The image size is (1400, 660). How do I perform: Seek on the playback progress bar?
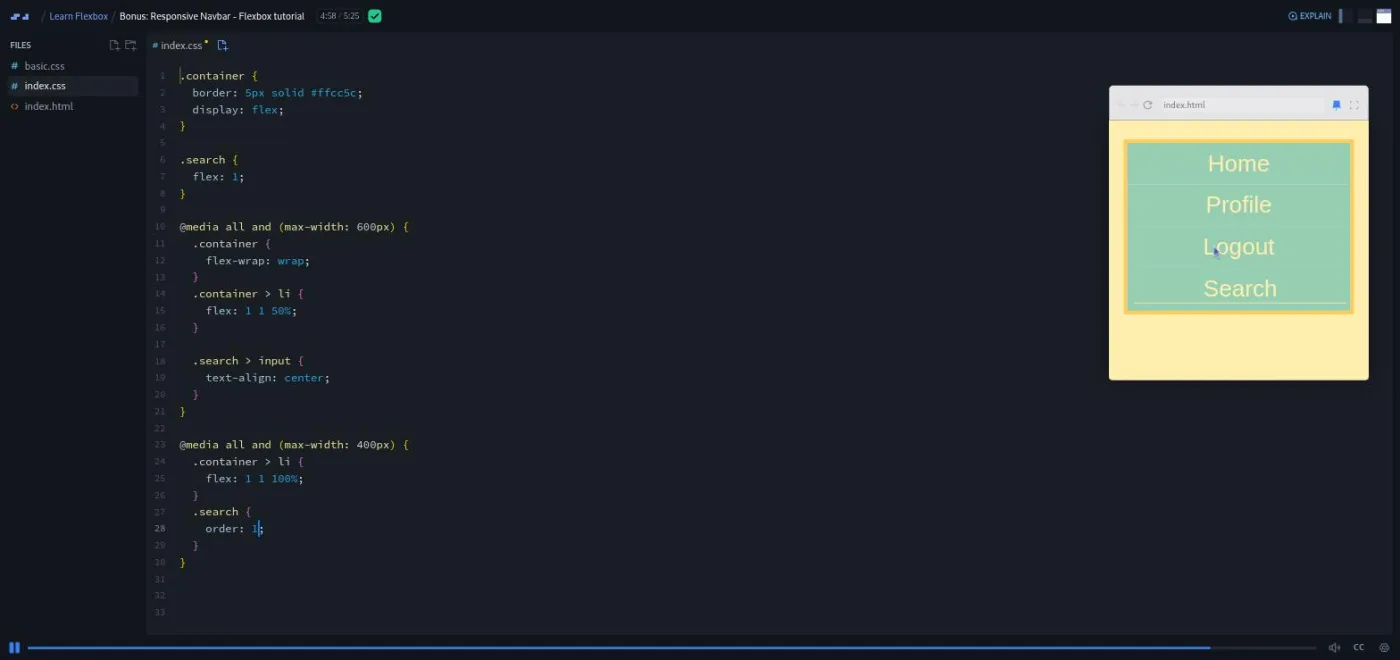[x=672, y=647]
